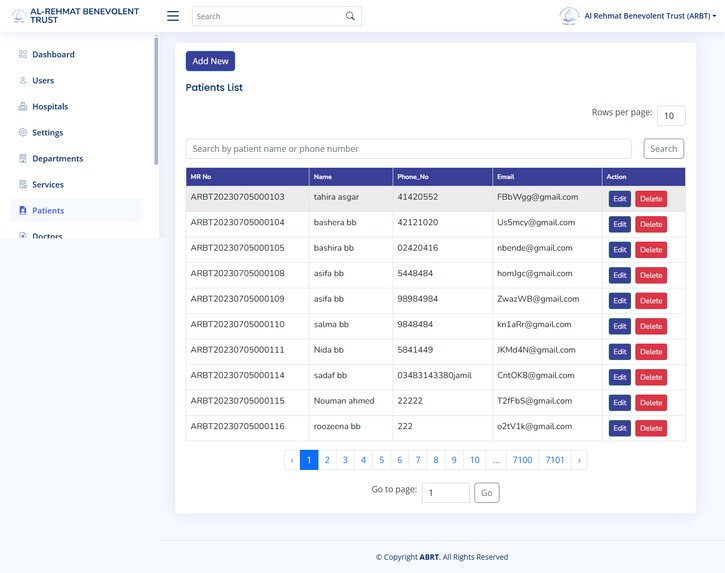The image size is (725, 573).
Task: Click the Go button for page jump
Action: click(486, 493)
